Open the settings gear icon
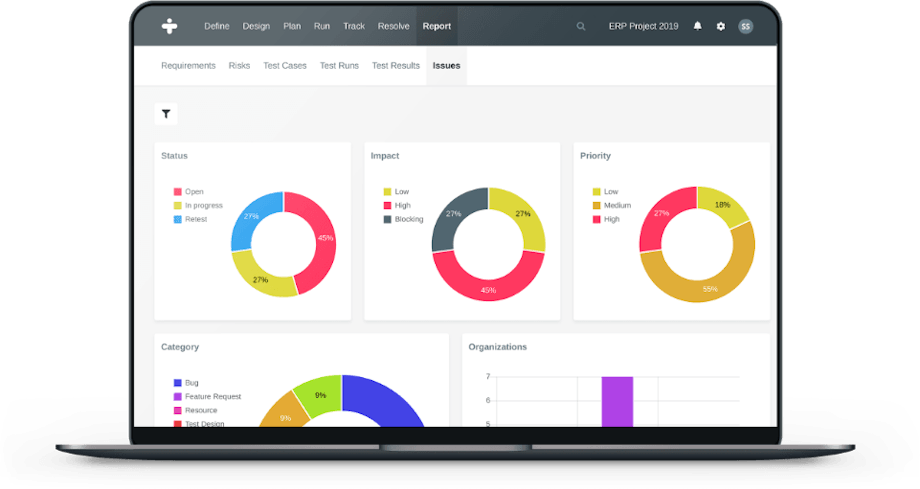The image size is (920, 489). click(721, 27)
